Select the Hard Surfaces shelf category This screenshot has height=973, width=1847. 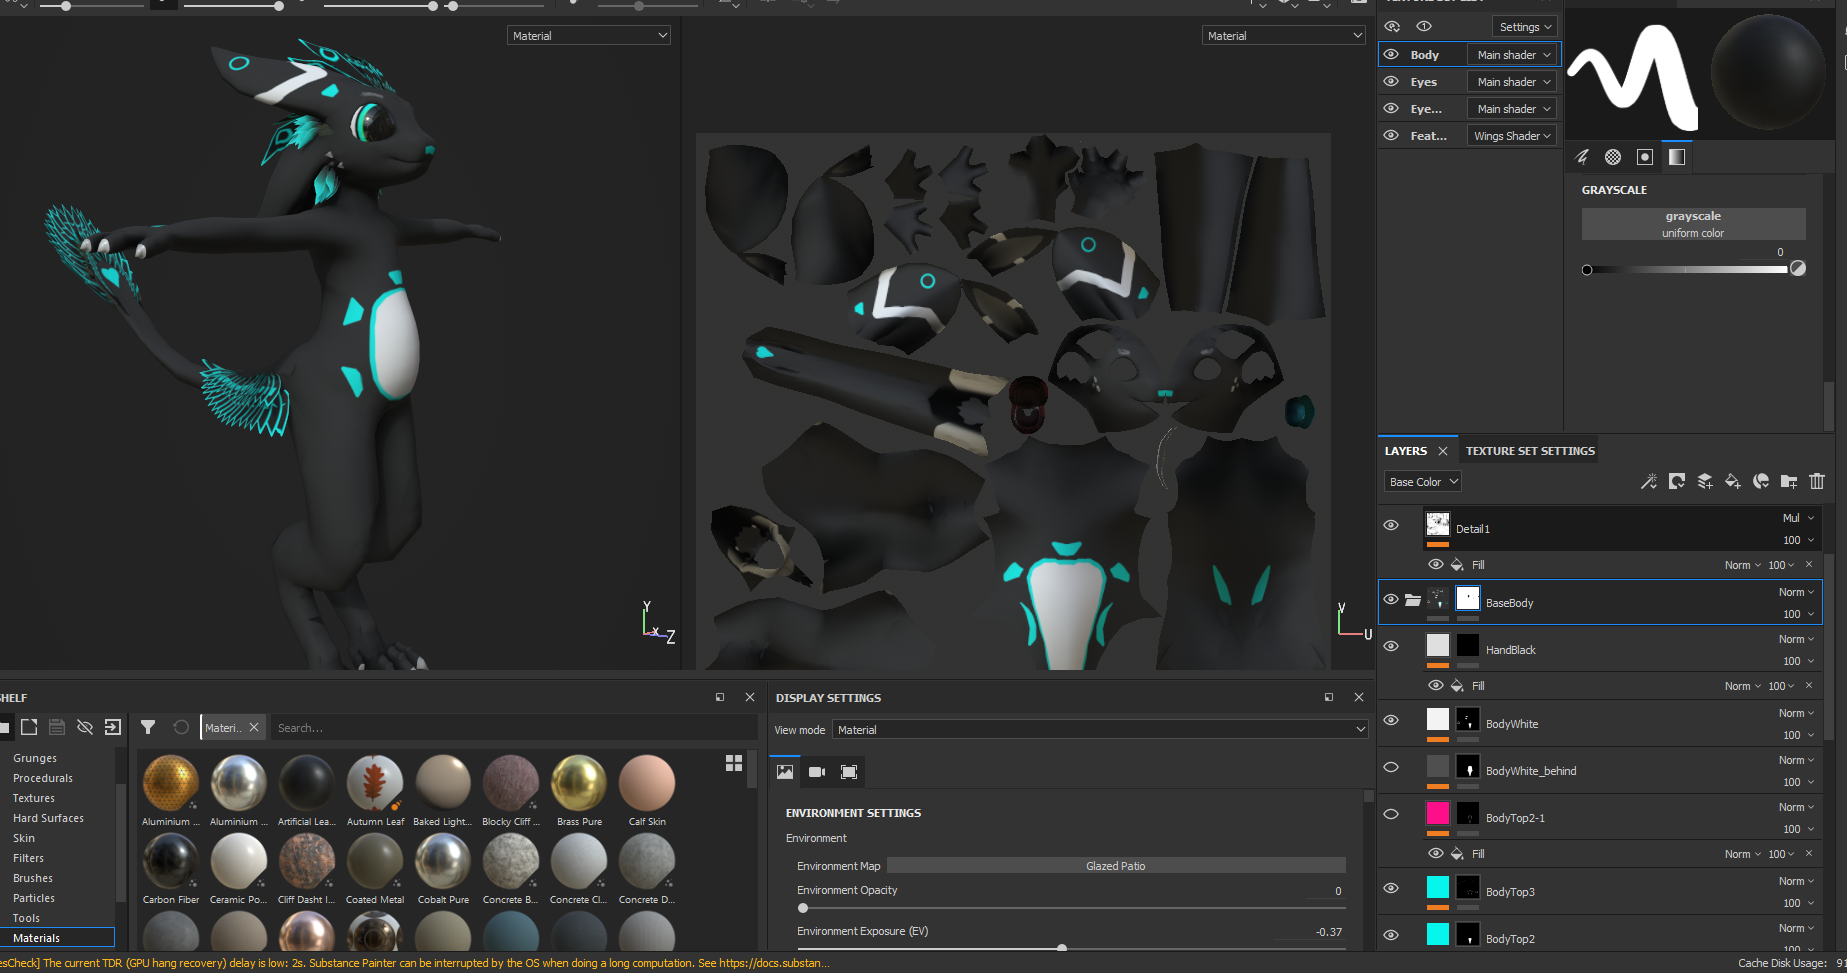[x=48, y=818]
